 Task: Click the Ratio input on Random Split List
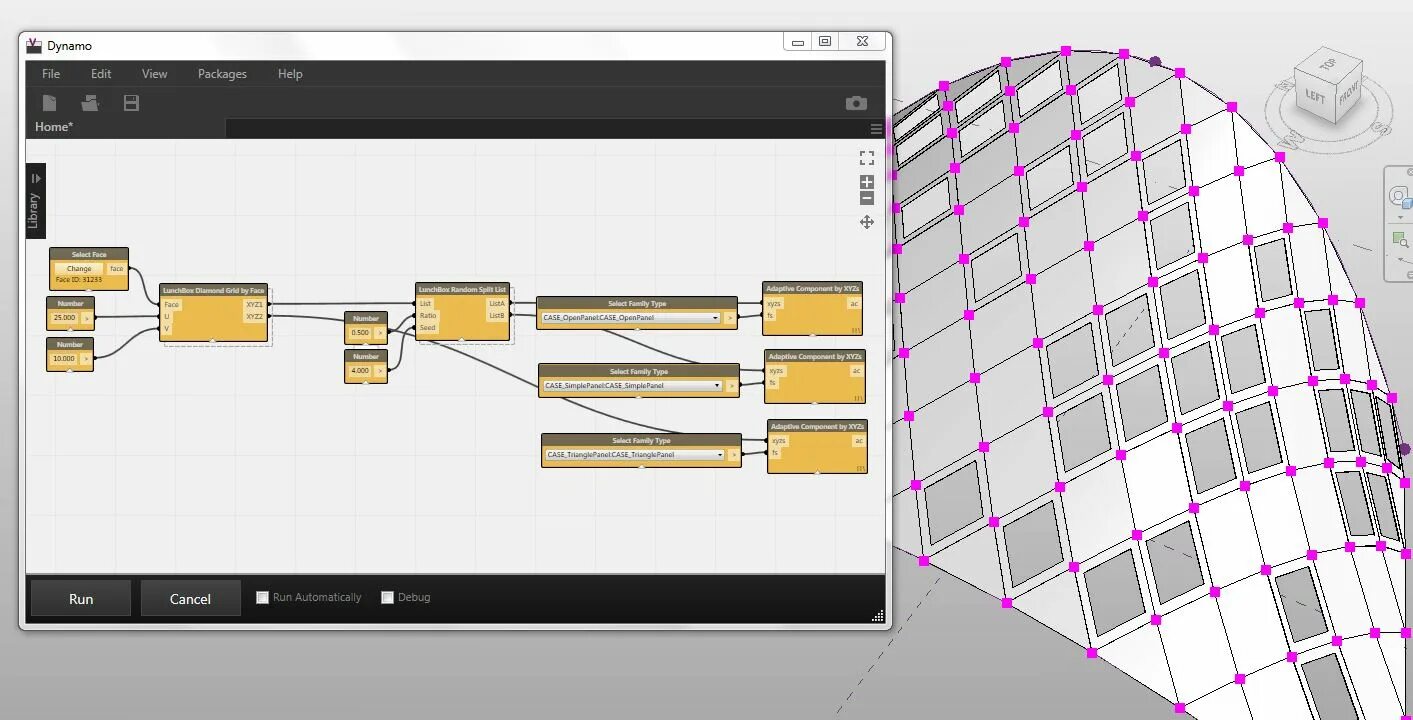[x=428, y=315]
